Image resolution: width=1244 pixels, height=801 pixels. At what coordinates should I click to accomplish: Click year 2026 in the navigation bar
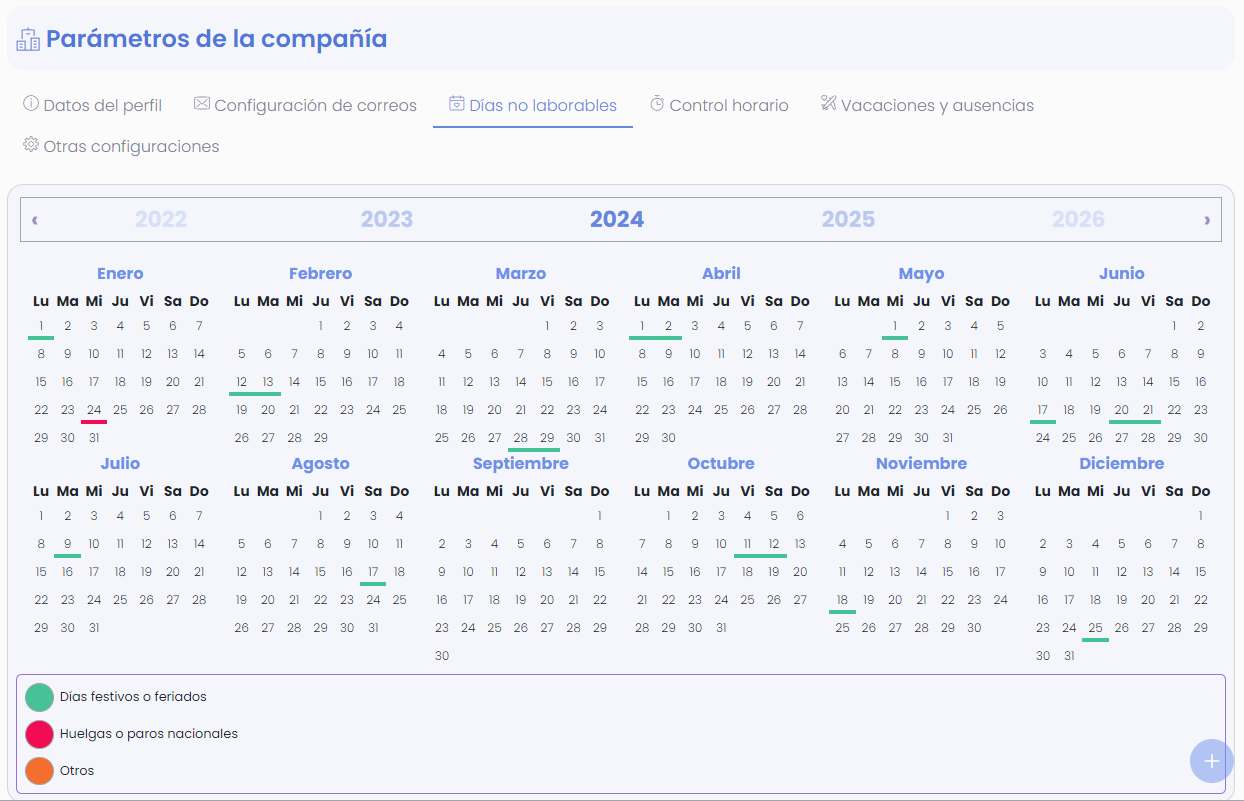(1078, 219)
